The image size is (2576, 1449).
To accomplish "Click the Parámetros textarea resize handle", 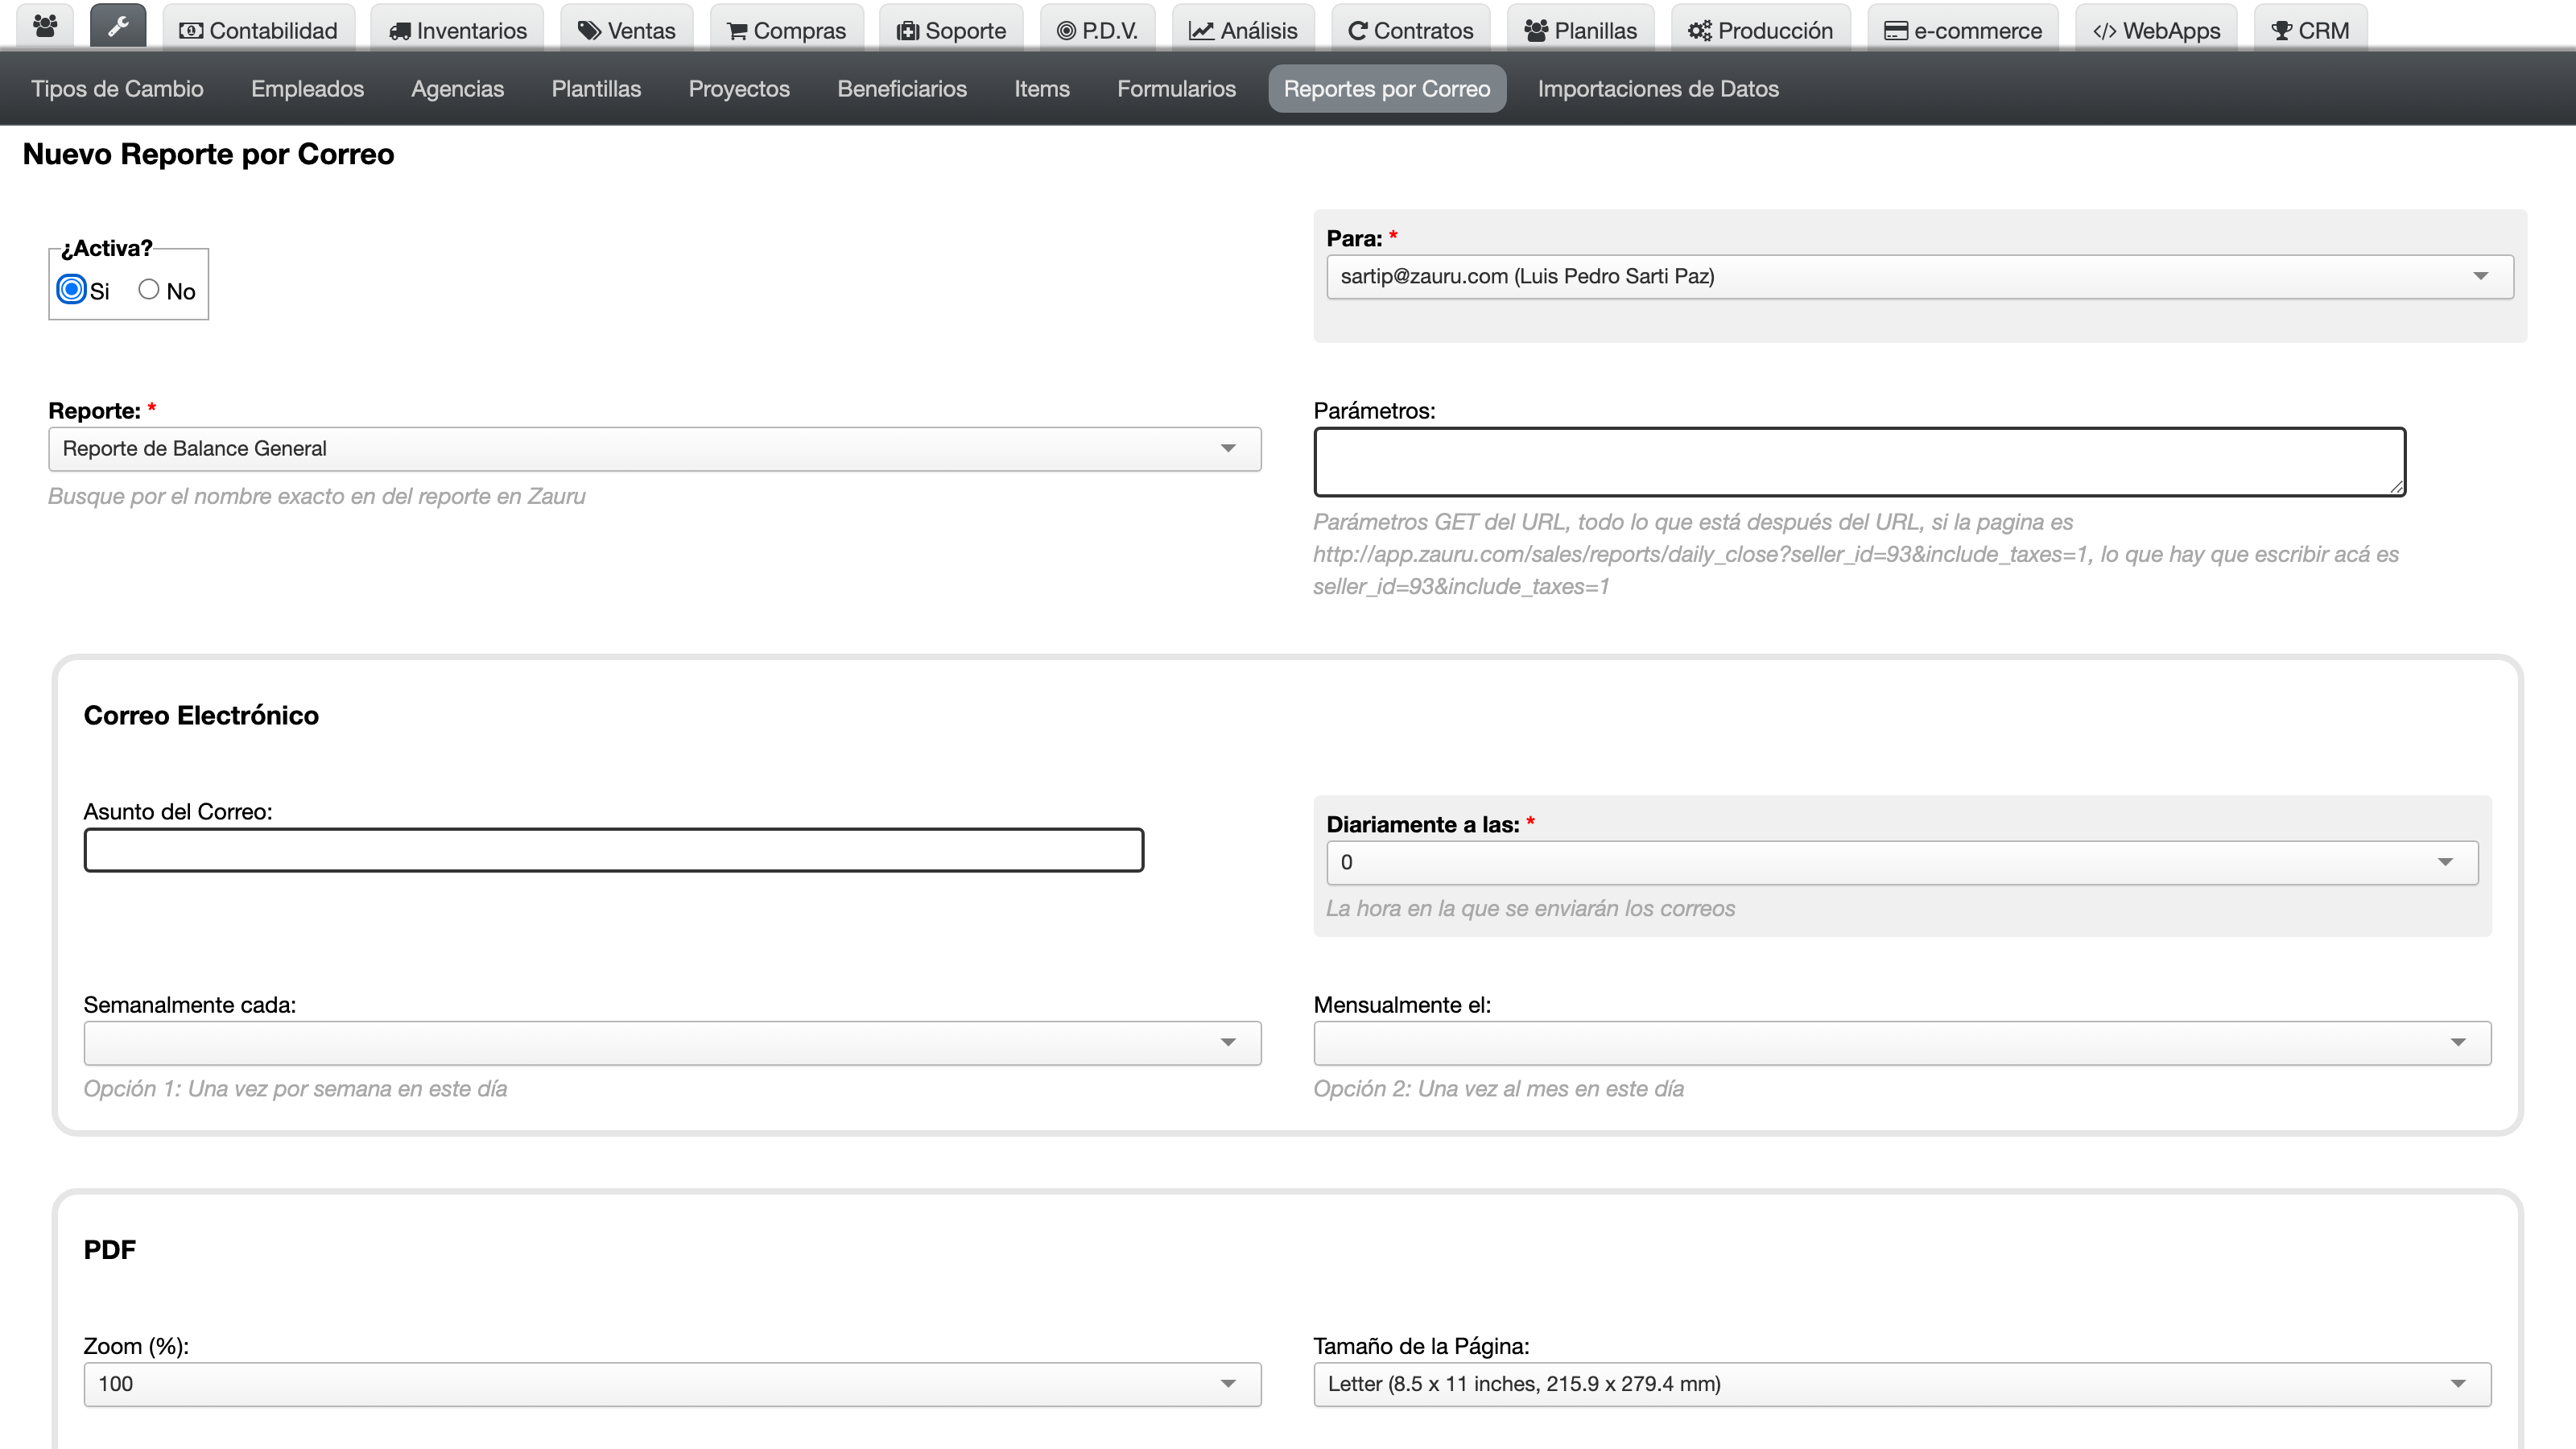I will point(2396,487).
